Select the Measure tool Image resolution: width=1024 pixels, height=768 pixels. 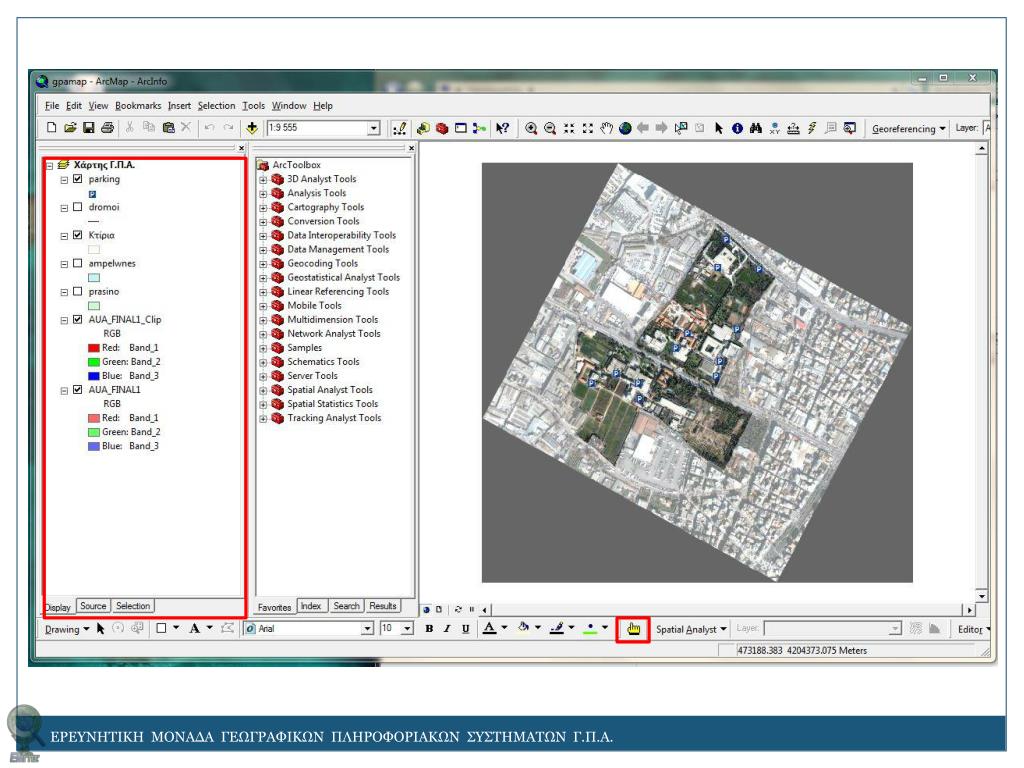coord(793,129)
